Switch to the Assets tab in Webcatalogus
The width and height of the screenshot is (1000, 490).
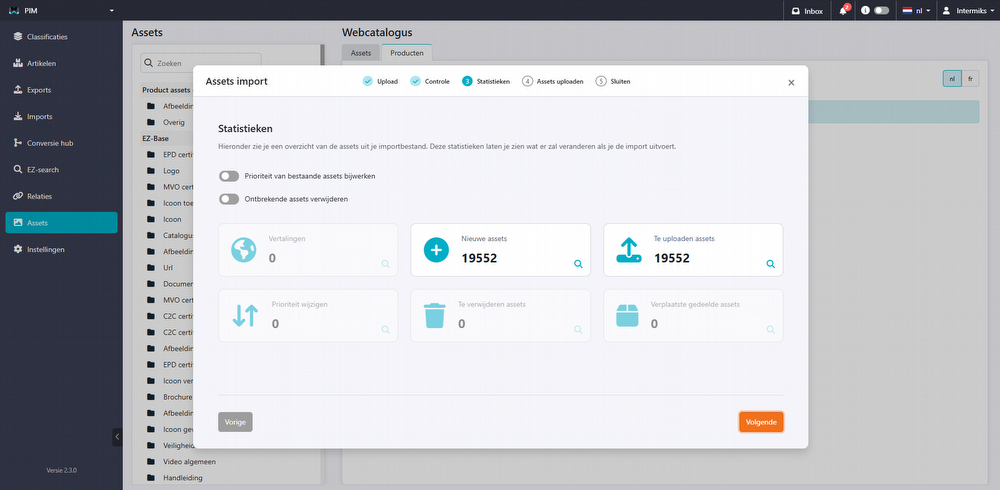361,52
